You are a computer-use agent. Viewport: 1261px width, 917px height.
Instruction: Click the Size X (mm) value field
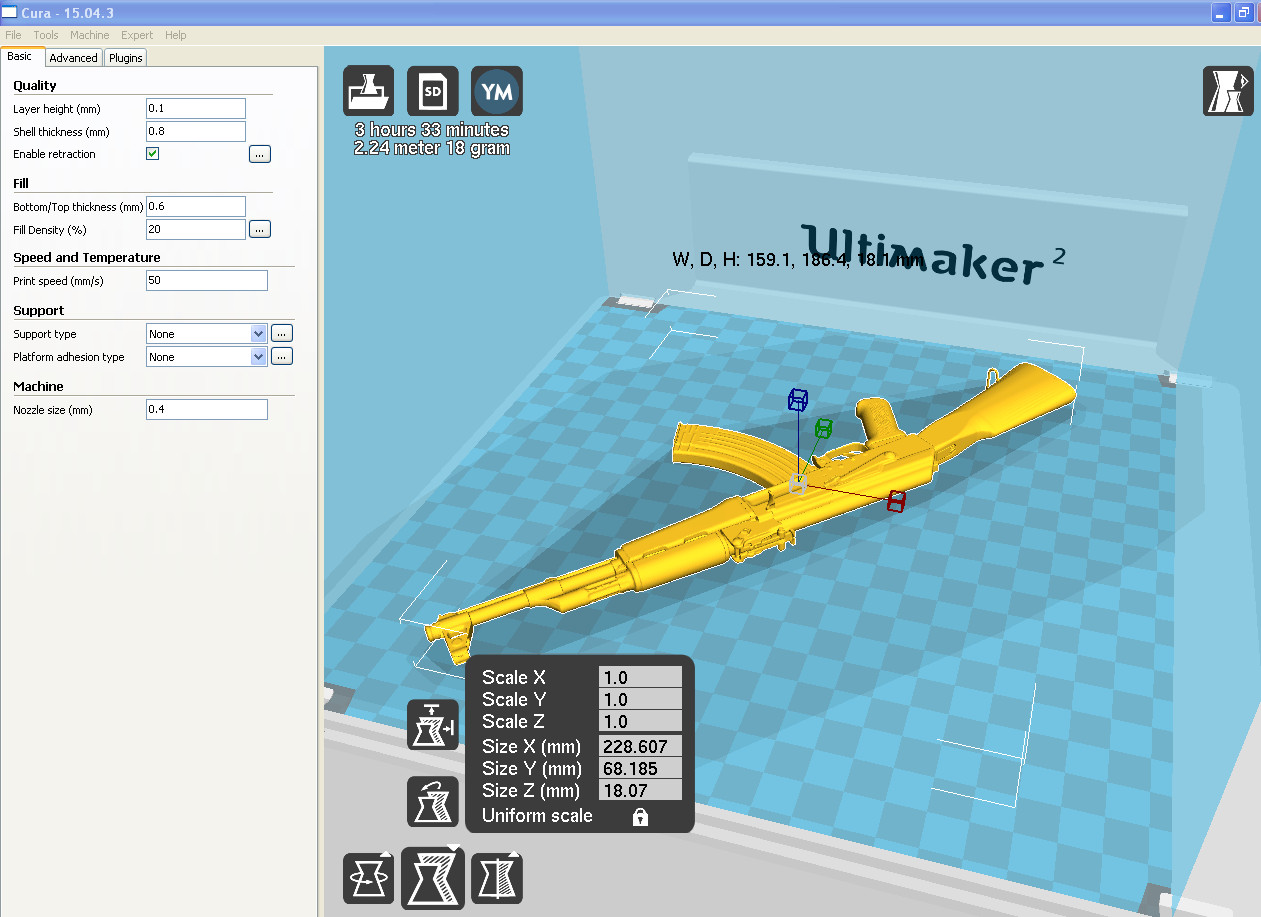640,746
